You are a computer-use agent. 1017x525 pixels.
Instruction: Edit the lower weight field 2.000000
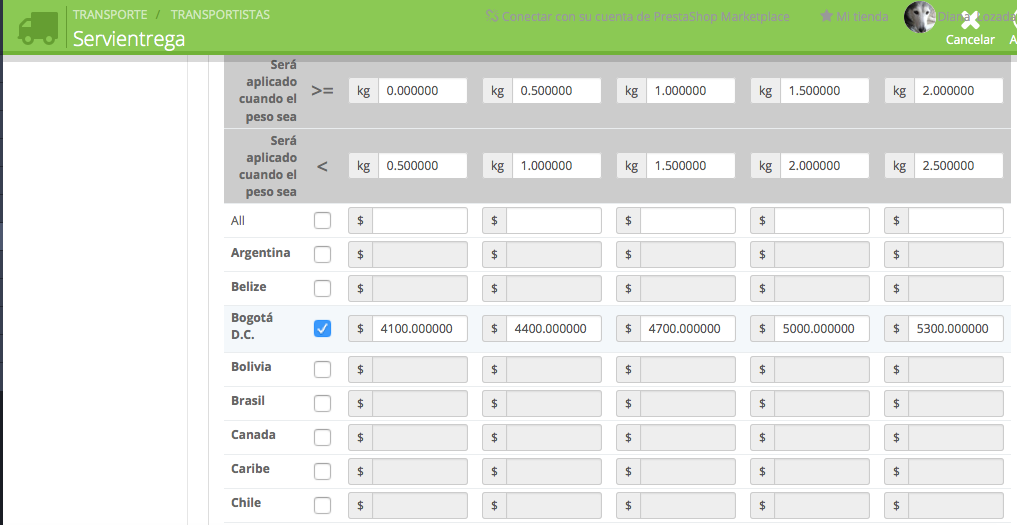click(x=959, y=90)
